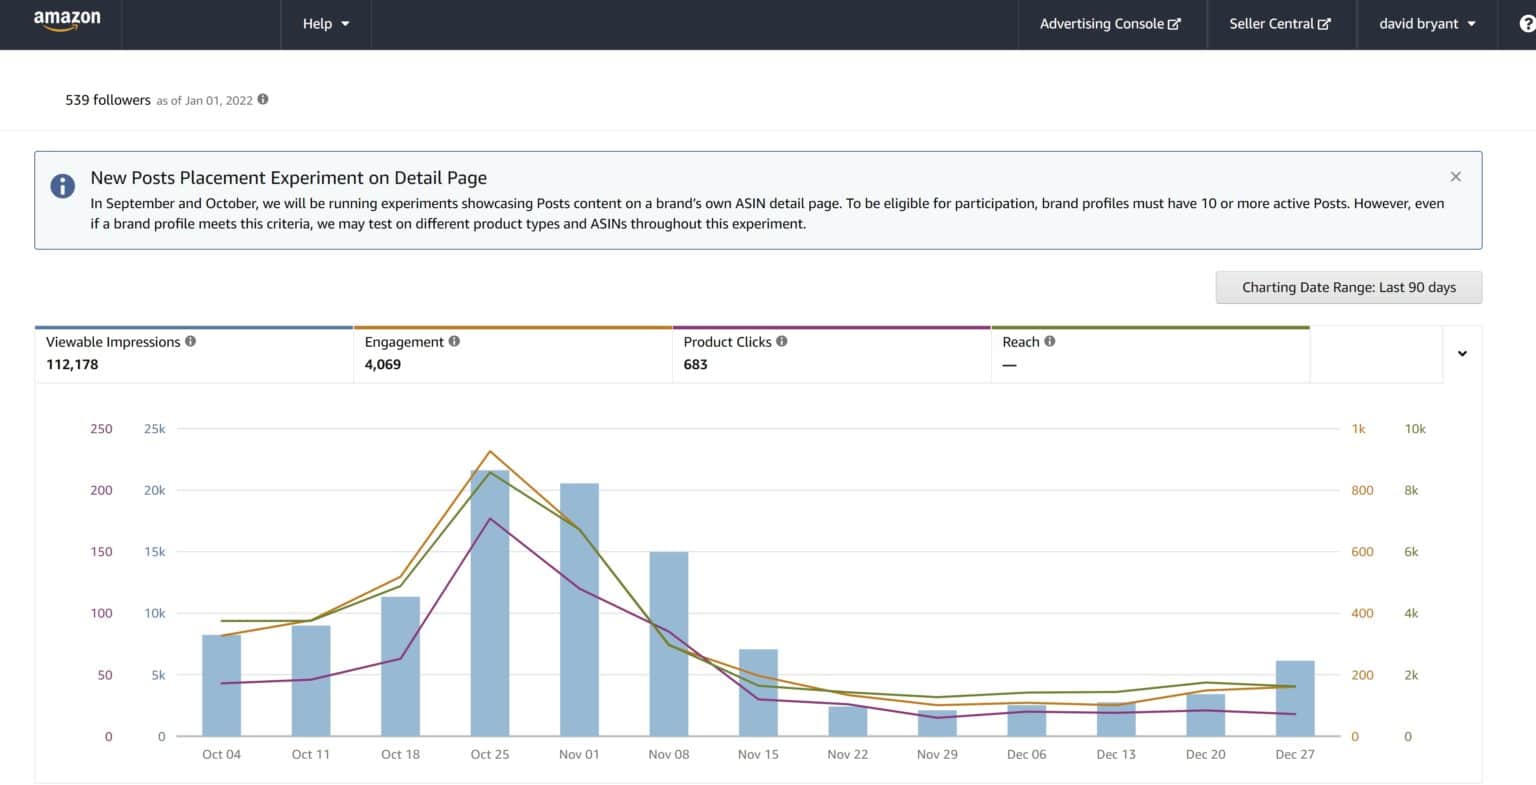Click the Product Clicks info icon

click(x=782, y=341)
